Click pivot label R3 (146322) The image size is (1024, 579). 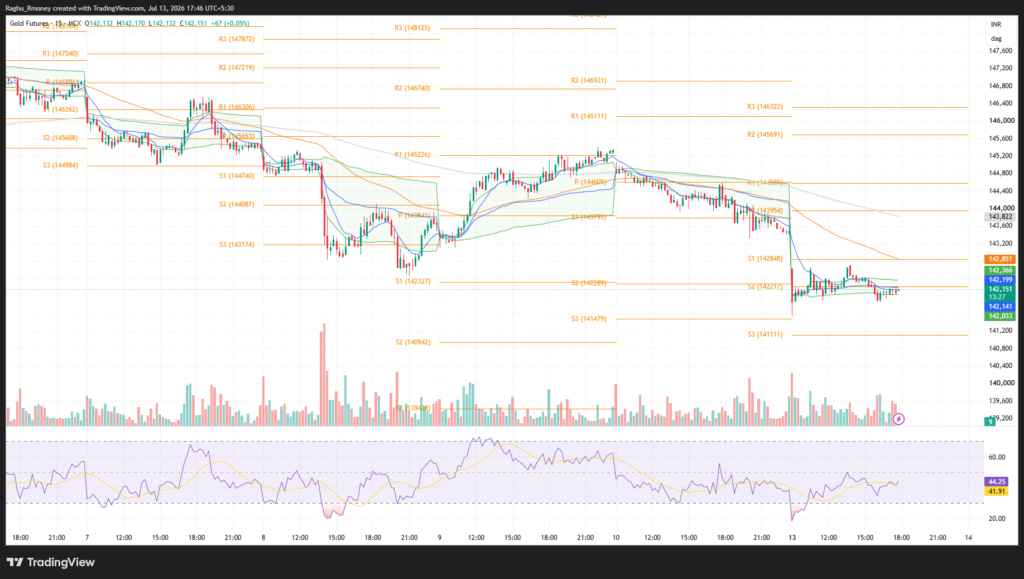pyautogui.click(x=765, y=106)
